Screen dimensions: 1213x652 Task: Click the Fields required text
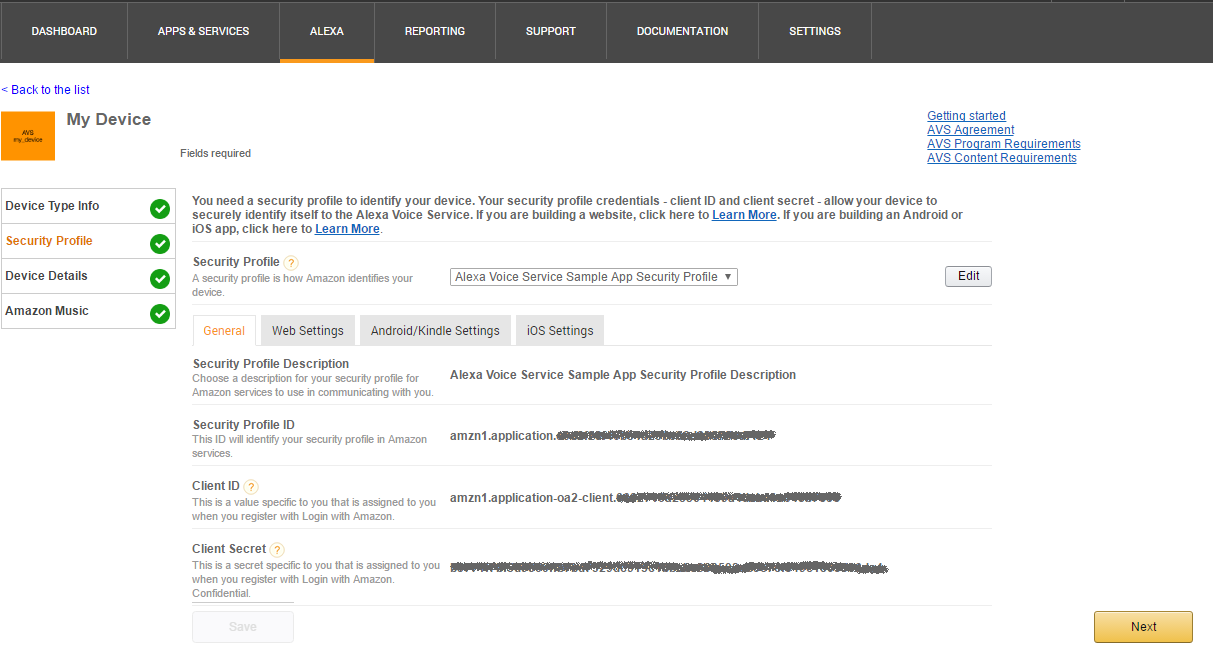[x=215, y=153]
